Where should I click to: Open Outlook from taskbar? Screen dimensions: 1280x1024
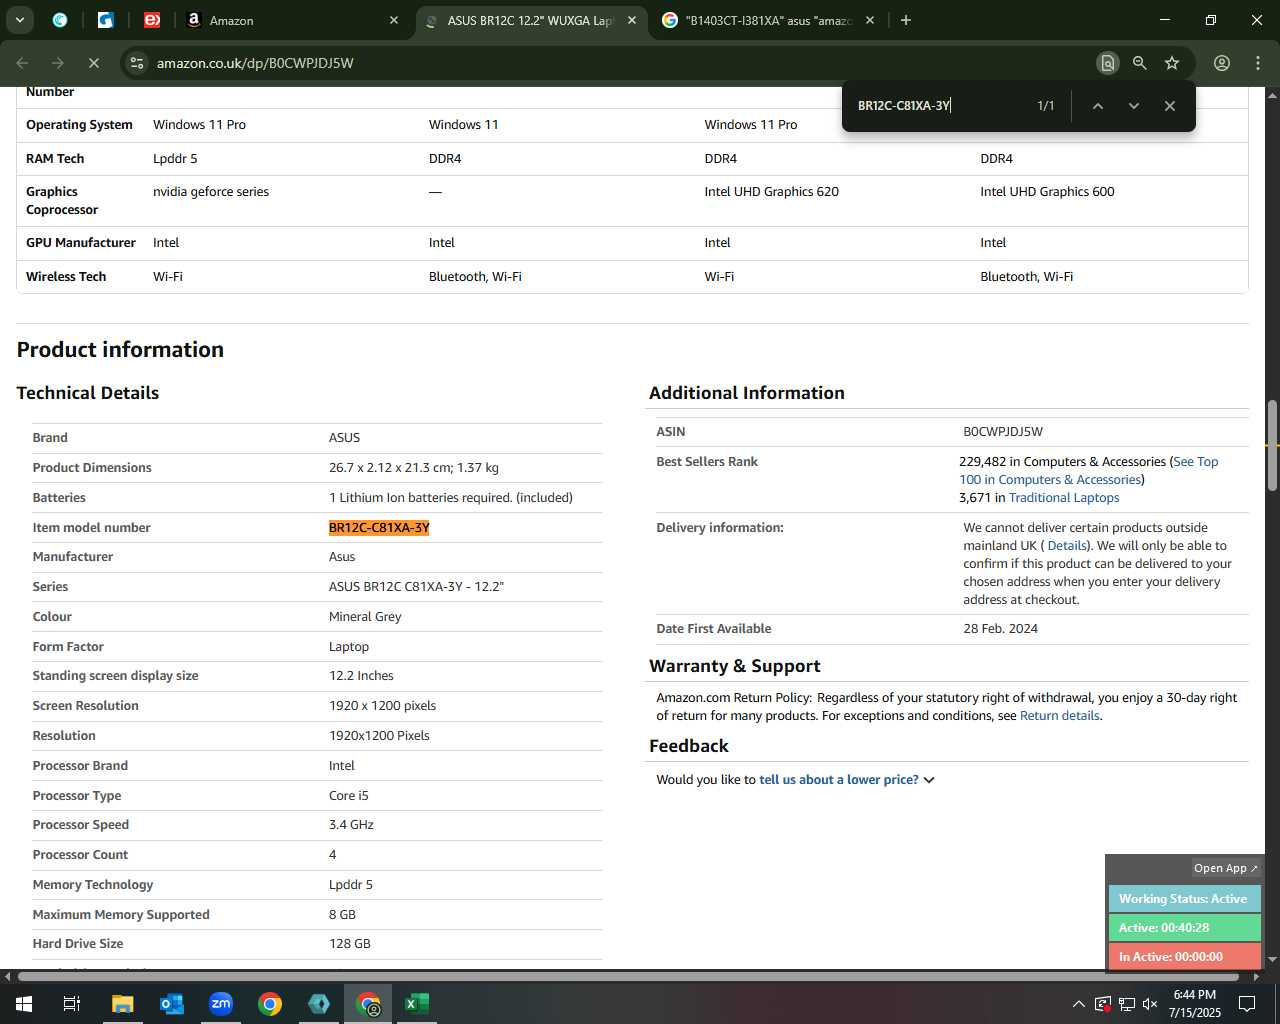(172, 1003)
